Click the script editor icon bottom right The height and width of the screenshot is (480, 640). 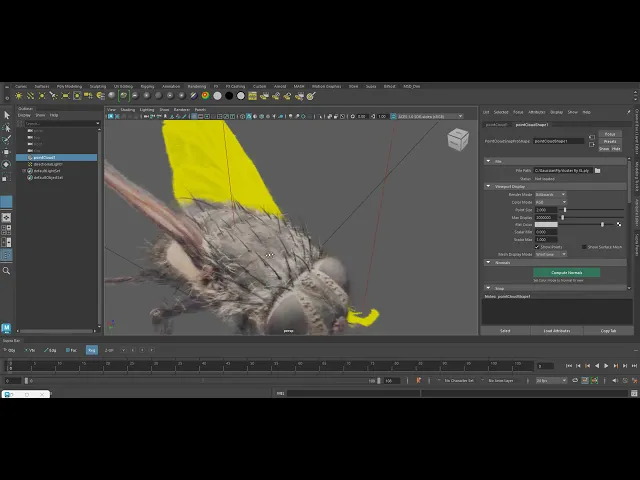click(634, 393)
